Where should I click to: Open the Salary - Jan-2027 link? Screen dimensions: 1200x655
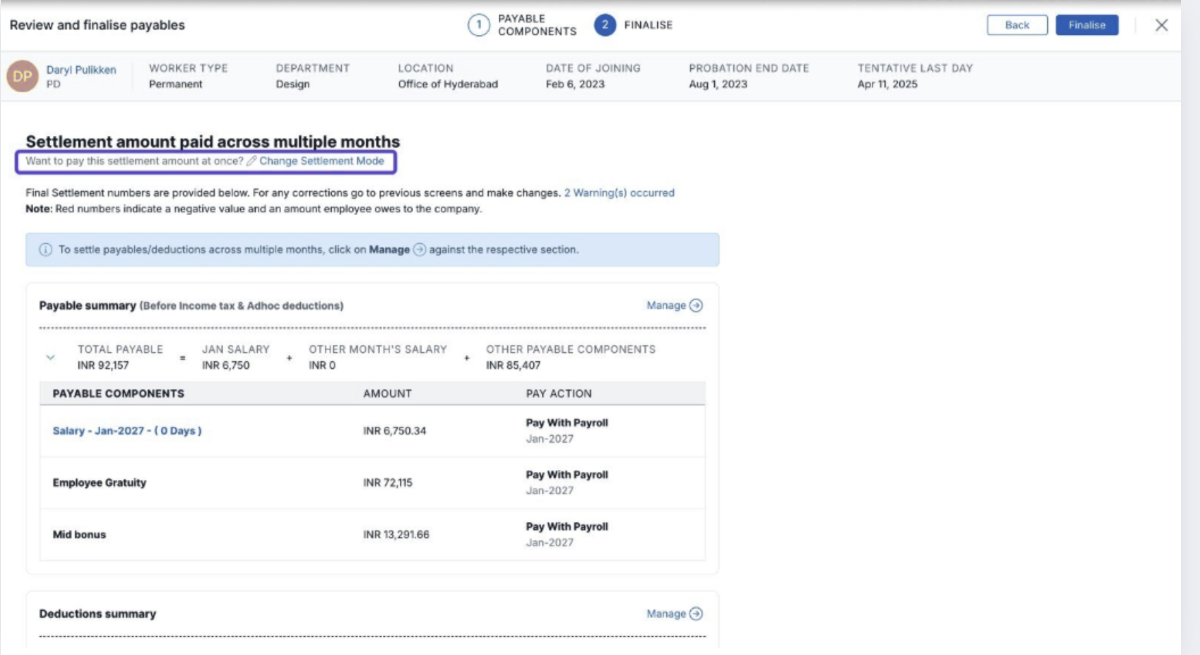point(127,431)
